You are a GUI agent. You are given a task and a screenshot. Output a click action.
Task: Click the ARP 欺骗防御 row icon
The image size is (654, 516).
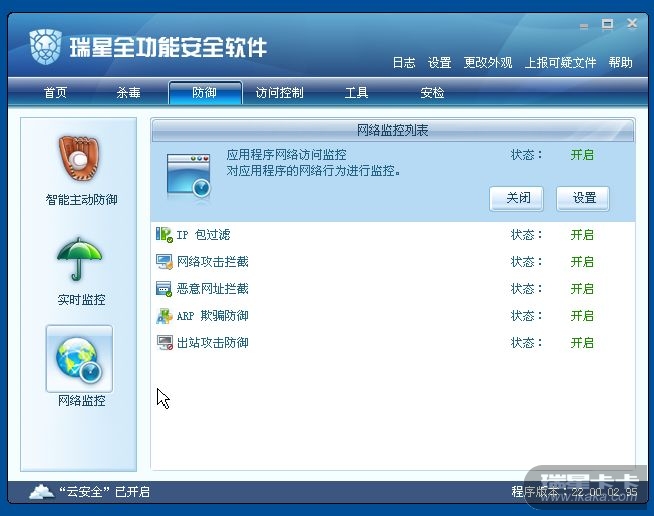tap(164, 316)
